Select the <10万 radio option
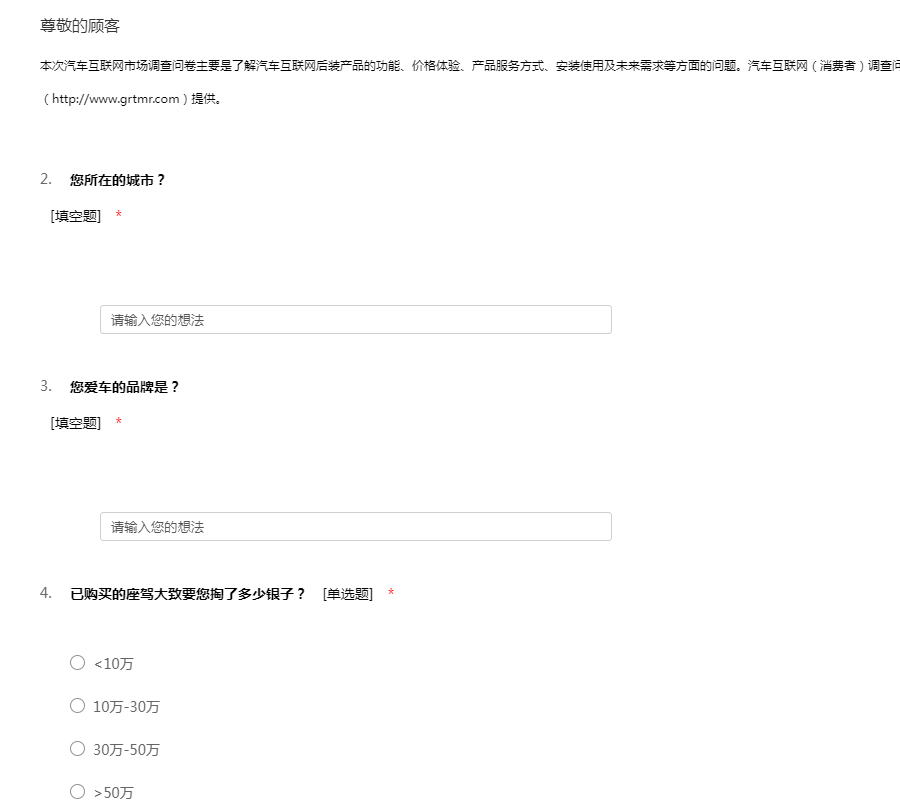900x800 pixels. pos(78,662)
